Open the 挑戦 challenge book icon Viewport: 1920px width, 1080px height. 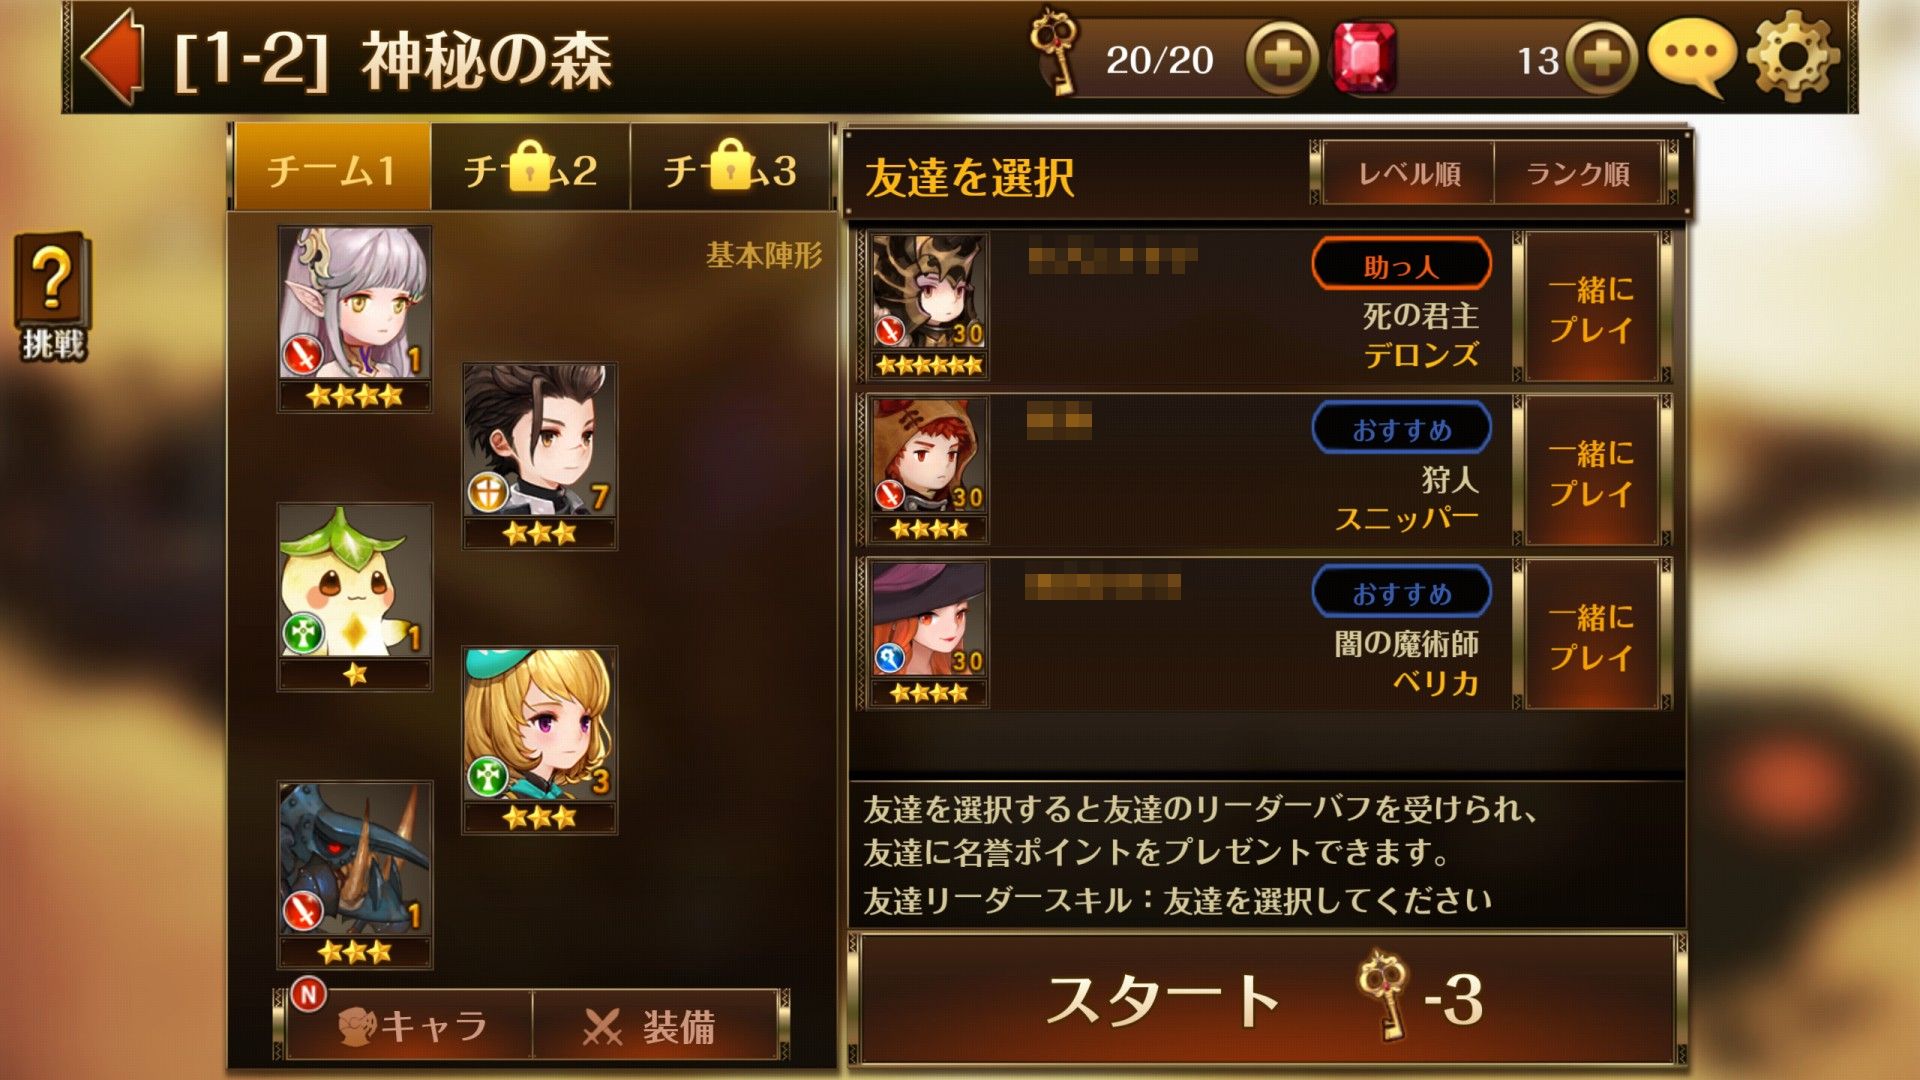coord(52,297)
